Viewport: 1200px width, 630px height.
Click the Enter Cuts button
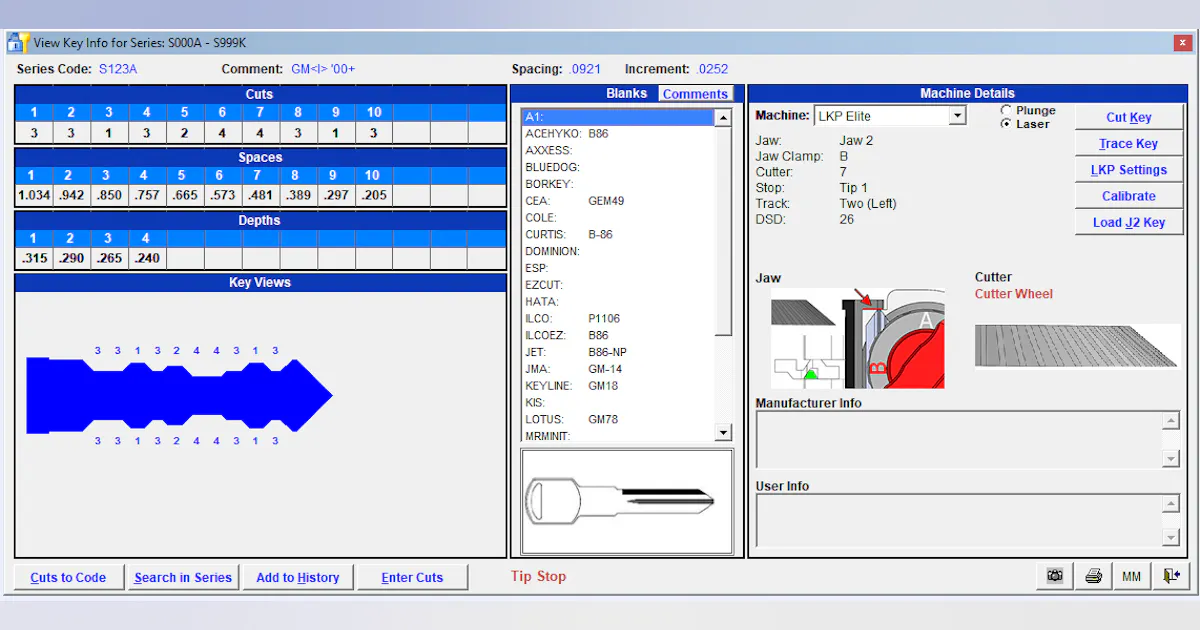click(412, 577)
